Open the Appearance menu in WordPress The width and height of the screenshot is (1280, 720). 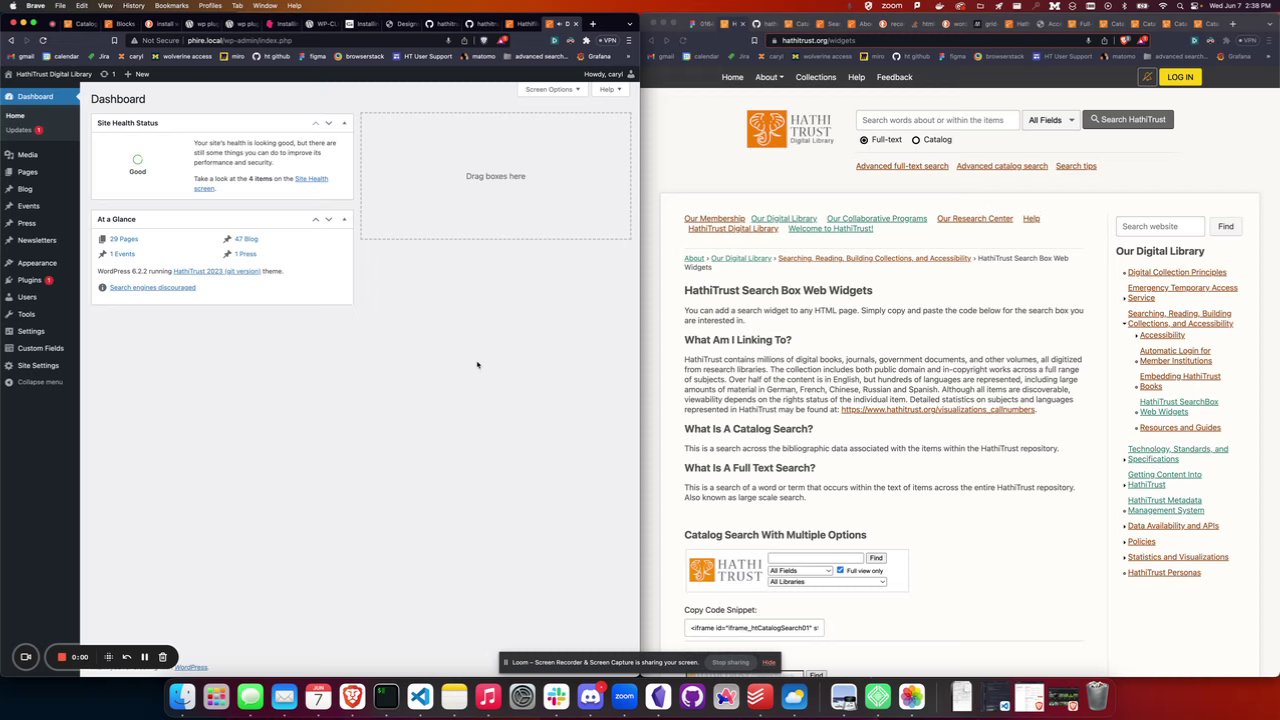coord(37,263)
